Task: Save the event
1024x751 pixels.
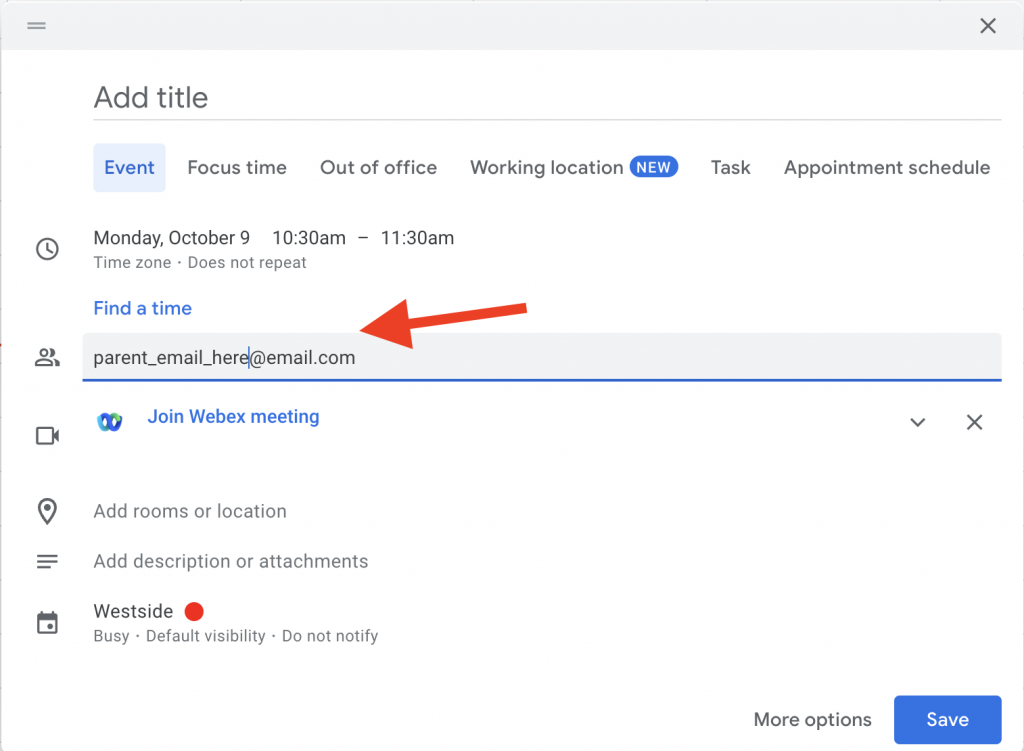Action: [948, 720]
